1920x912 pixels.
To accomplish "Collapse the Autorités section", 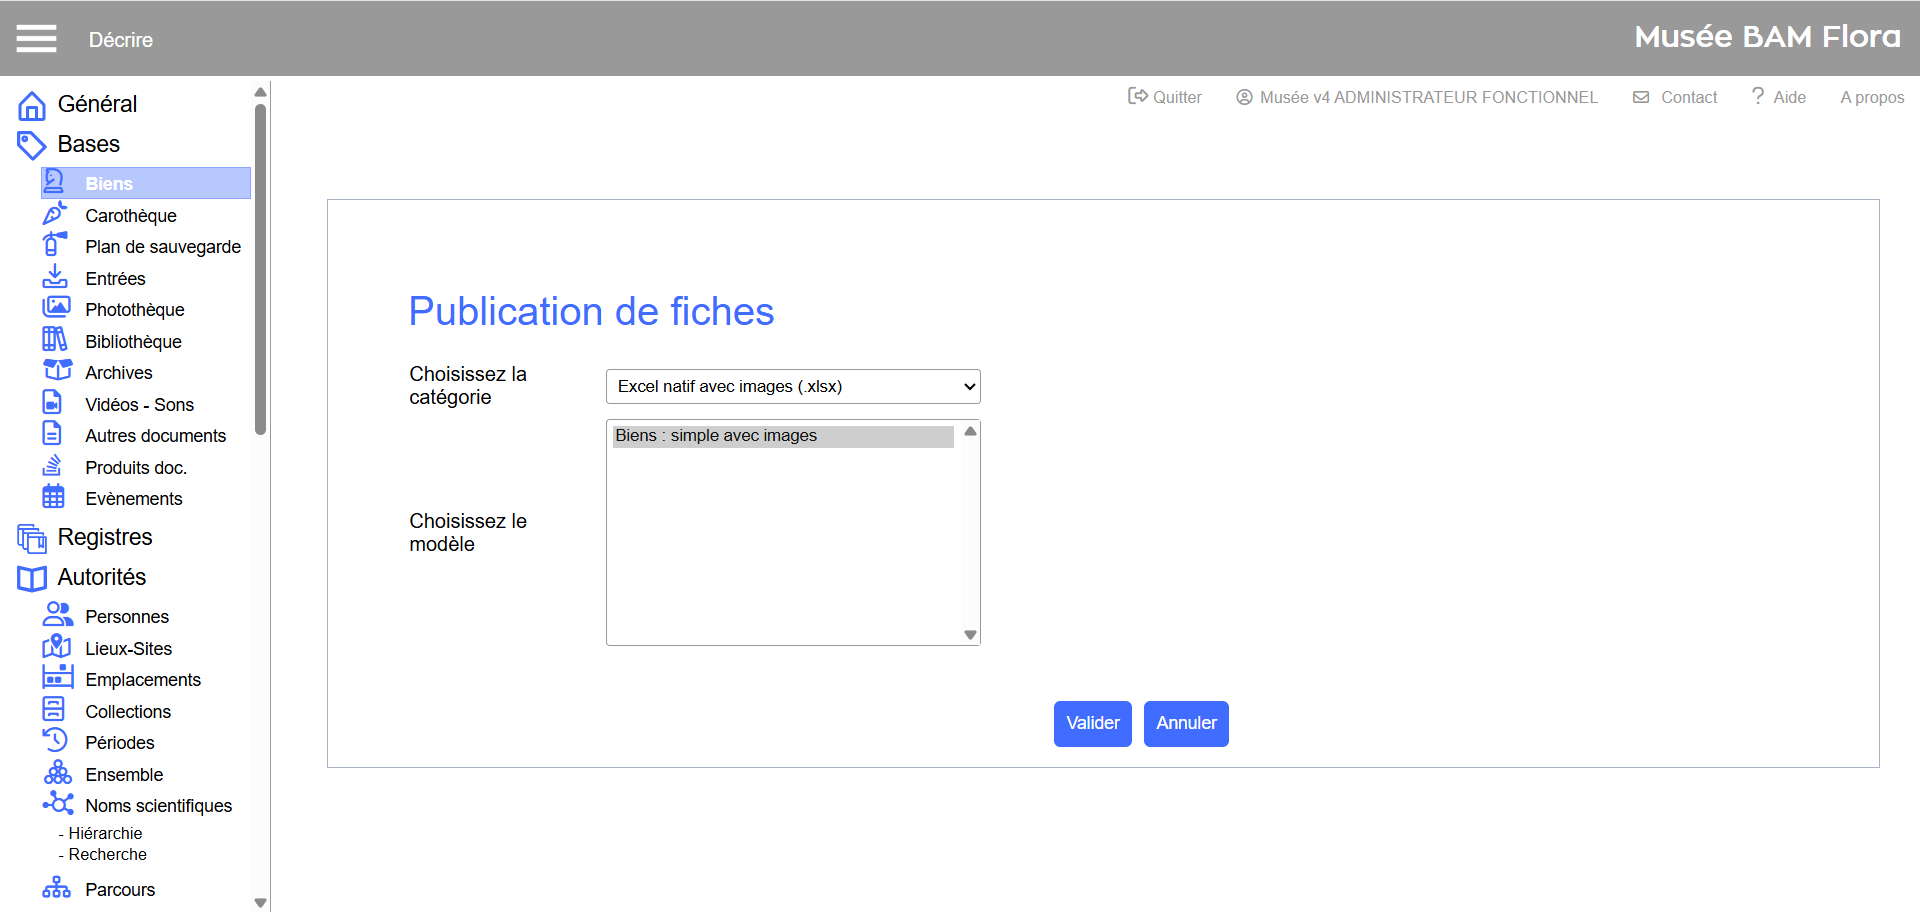I will coord(101,578).
